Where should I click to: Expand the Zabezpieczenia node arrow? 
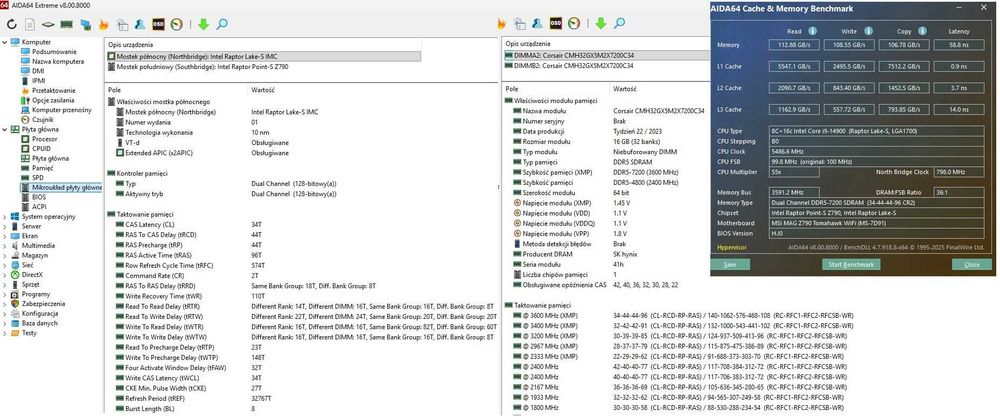(5, 304)
